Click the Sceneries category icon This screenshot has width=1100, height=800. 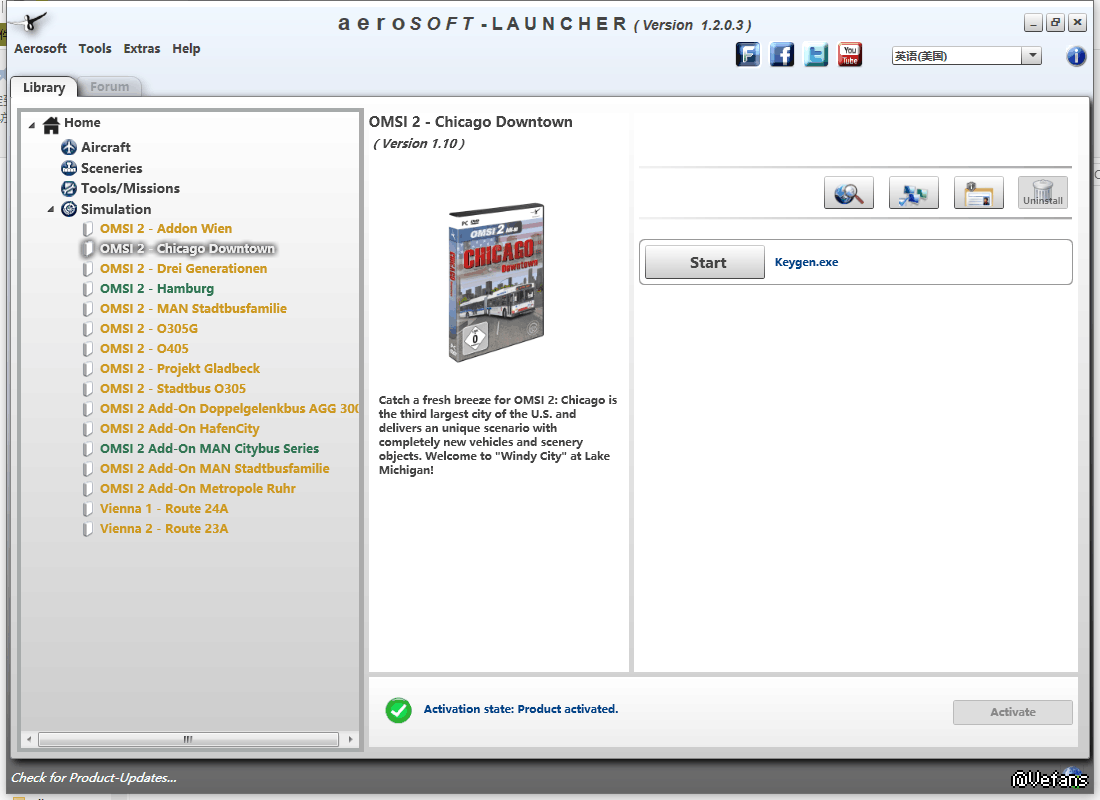point(69,168)
